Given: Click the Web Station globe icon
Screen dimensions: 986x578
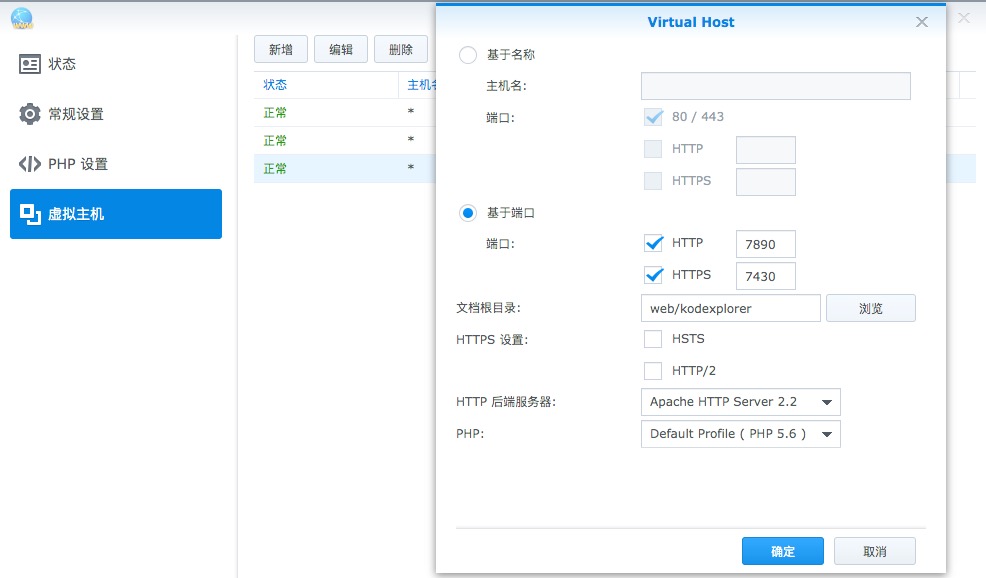Looking at the screenshot, I should [x=22, y=18].
